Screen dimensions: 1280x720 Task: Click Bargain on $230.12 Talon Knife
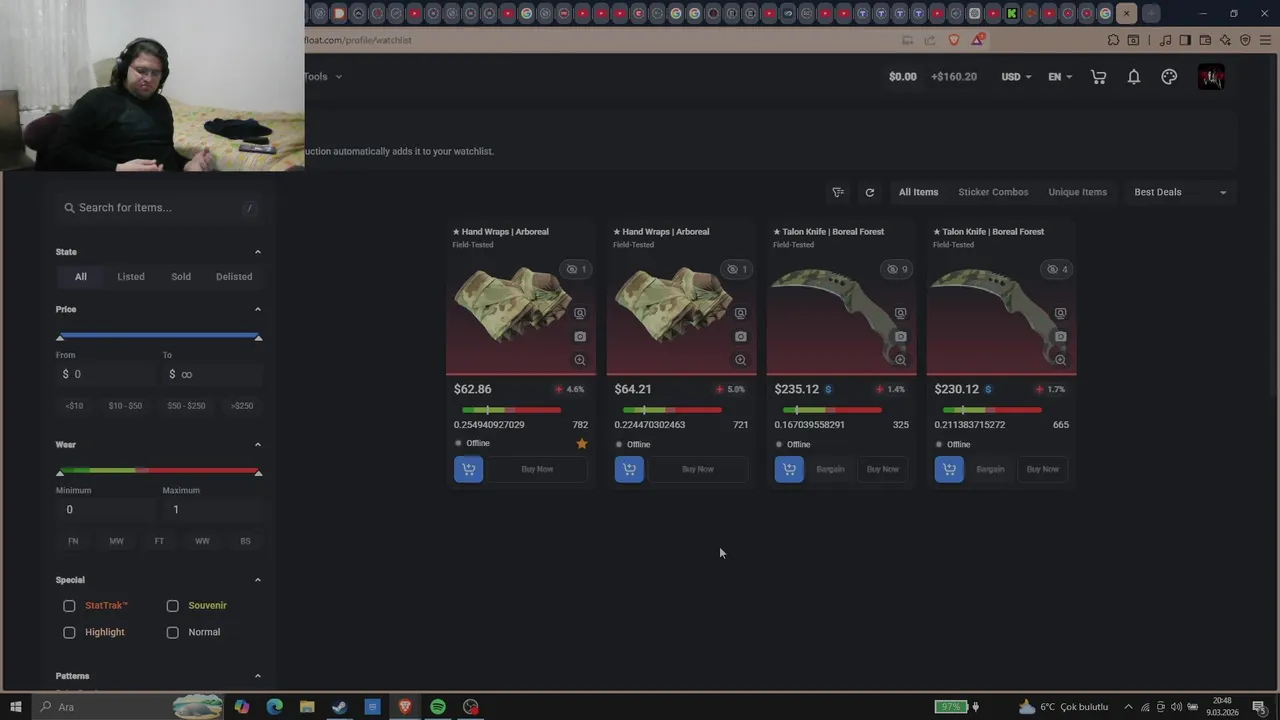pyautogui.click(x=990, y=469)
